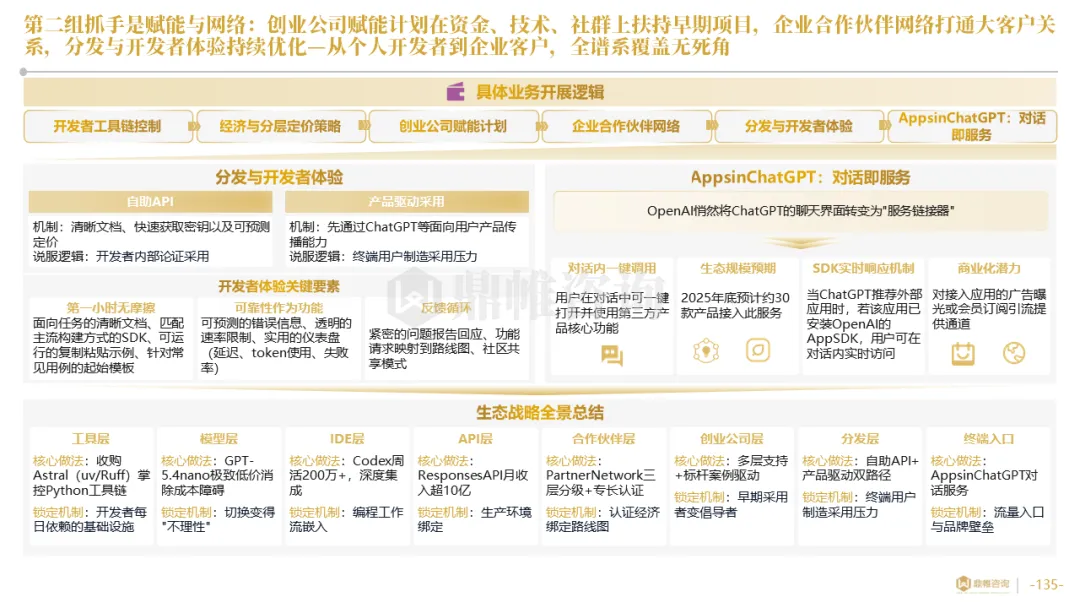The width and height of the screenshot is (1080, 608).
Task: Click the 合作伙伴层 column title
Action: click(x=603, y=439)
